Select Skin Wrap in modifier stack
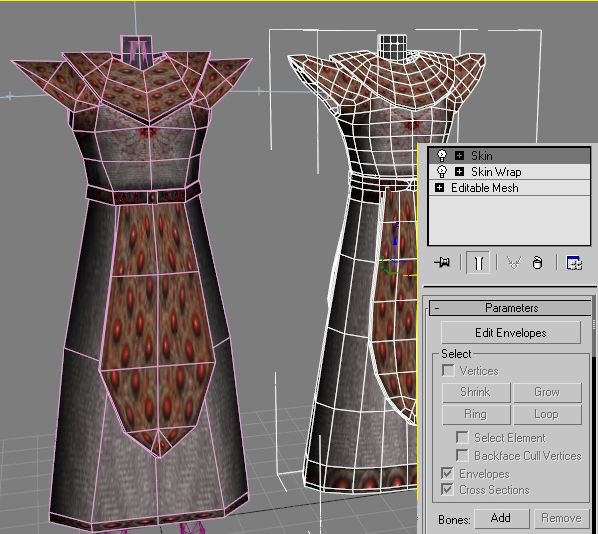The width and height of the screenshot is (598, 534). [496, 172]
